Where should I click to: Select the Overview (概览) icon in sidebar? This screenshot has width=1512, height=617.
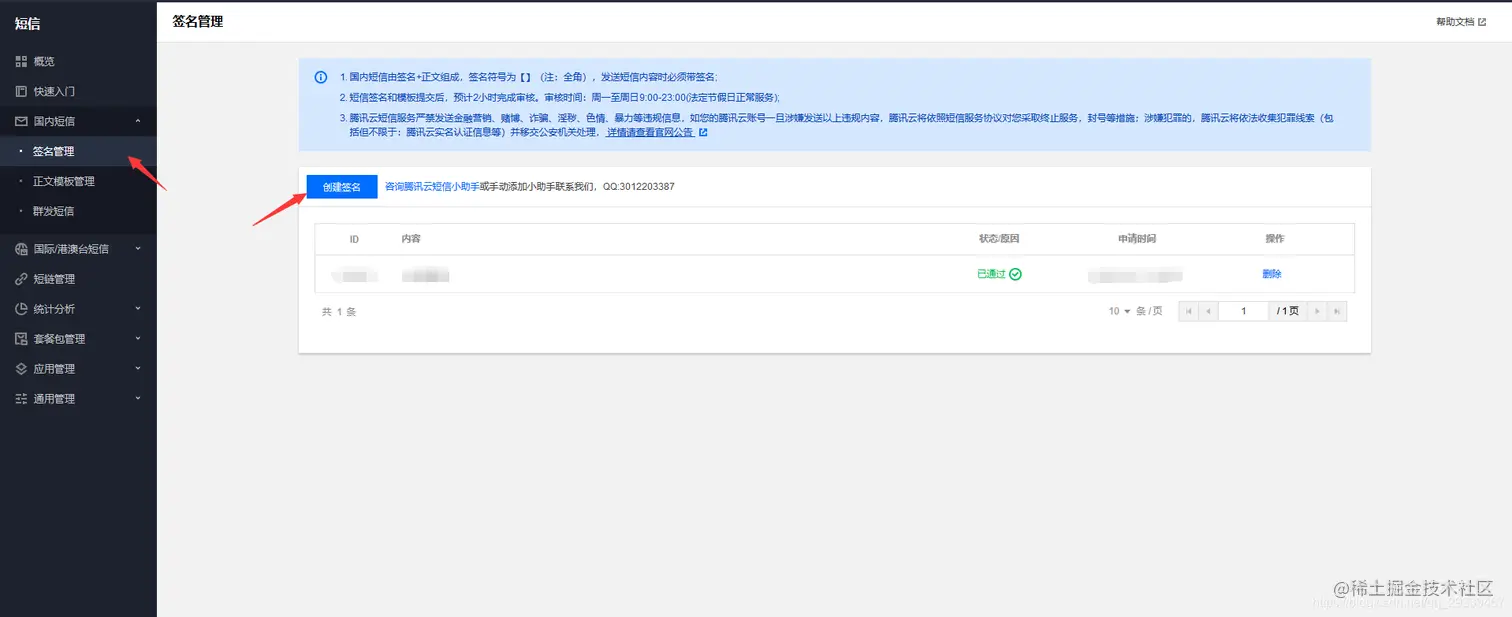22,61
